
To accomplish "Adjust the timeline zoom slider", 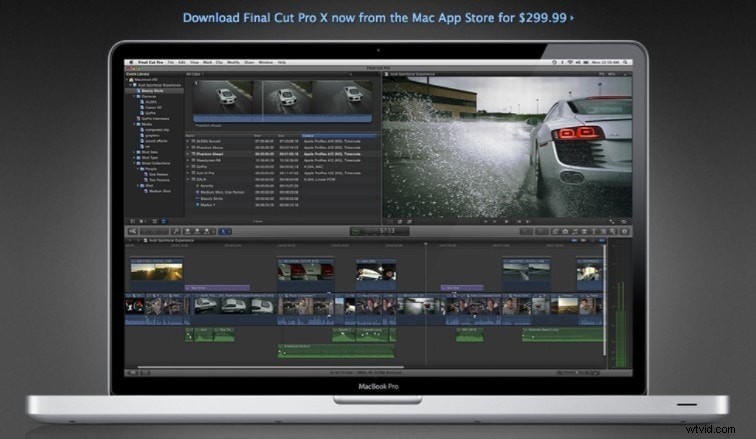I will click(578, 373).
